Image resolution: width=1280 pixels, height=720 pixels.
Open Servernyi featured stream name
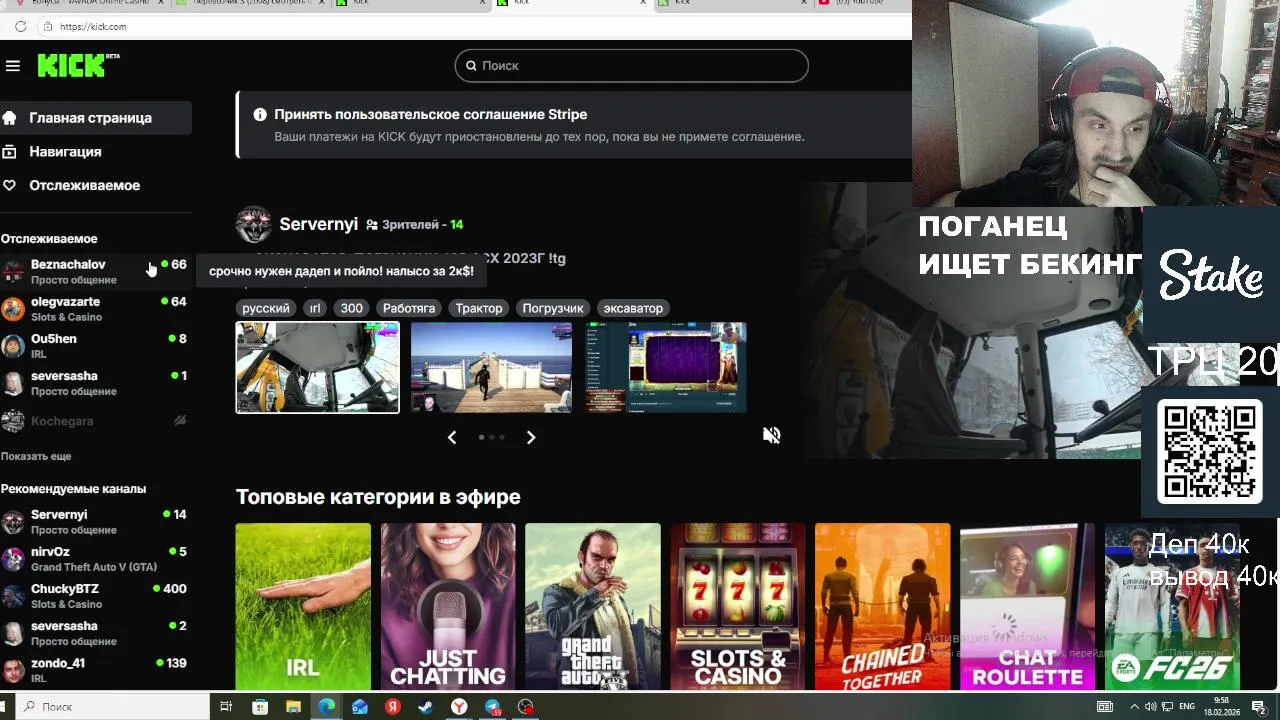(318, 224)
